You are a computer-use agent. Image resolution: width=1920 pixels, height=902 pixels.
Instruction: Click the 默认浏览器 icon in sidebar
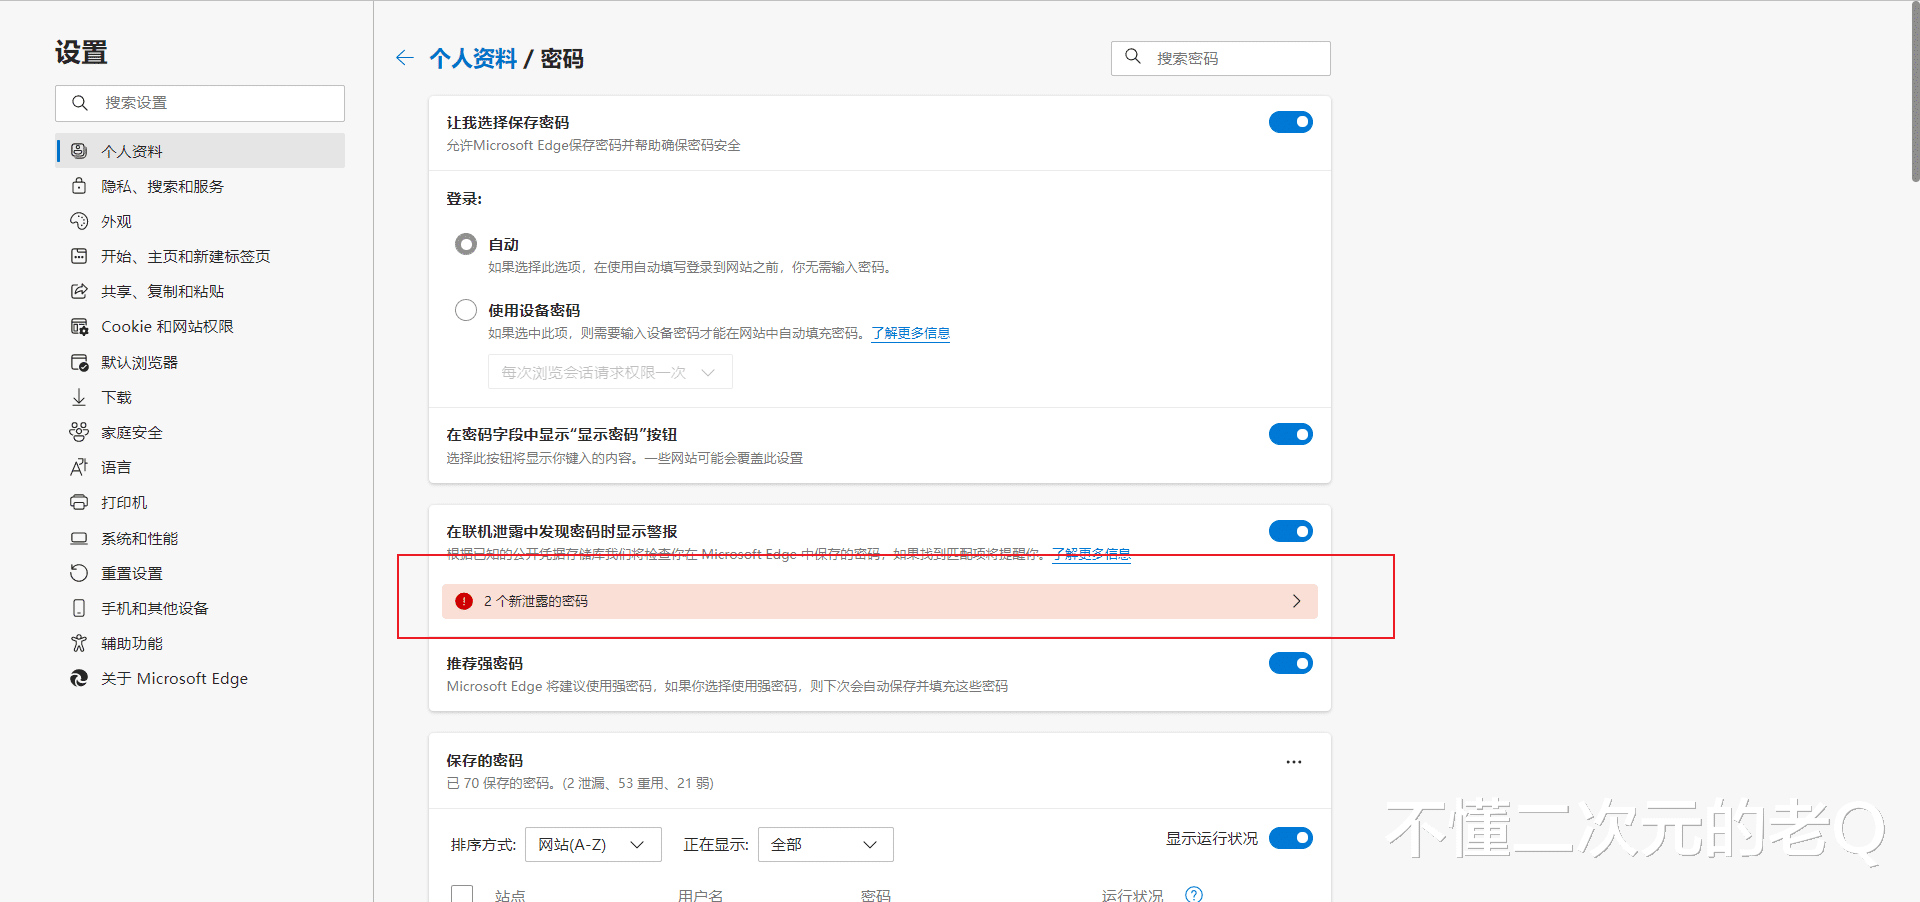tap(79, 362)
